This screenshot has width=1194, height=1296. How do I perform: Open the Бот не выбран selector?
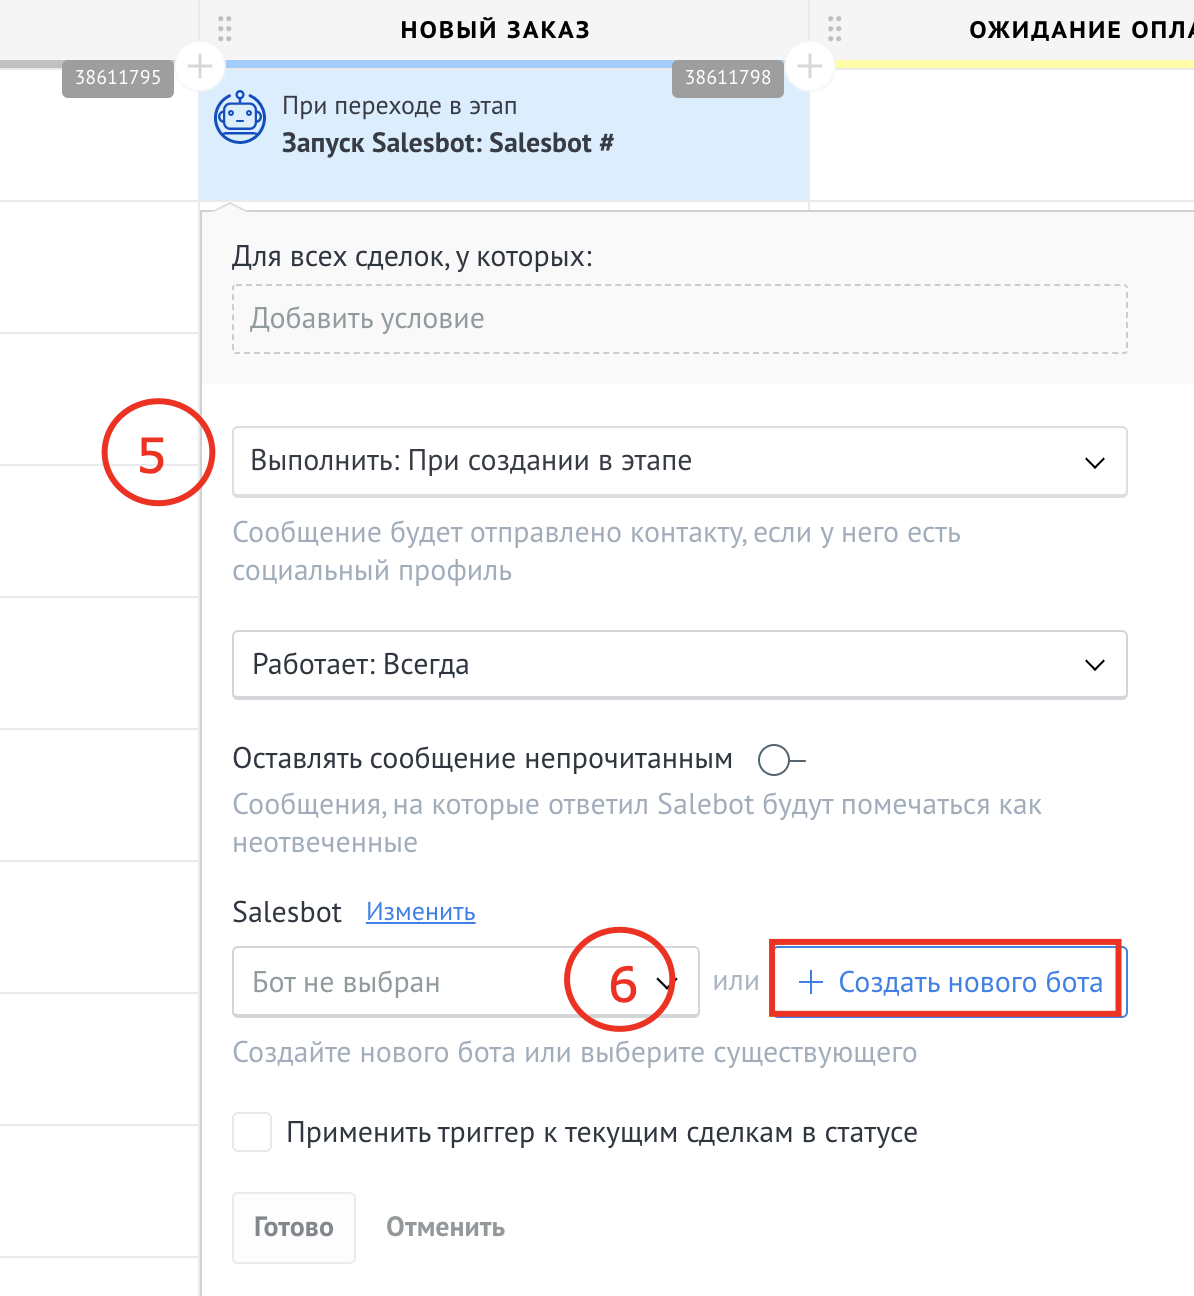[x=465, y=982]
